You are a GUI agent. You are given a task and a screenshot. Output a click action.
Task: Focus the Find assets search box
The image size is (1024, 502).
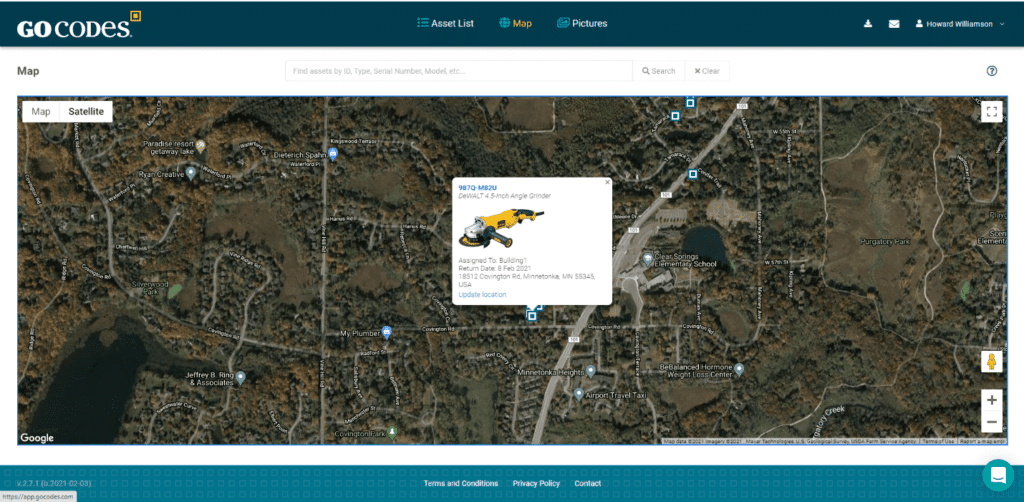(458, 71)
